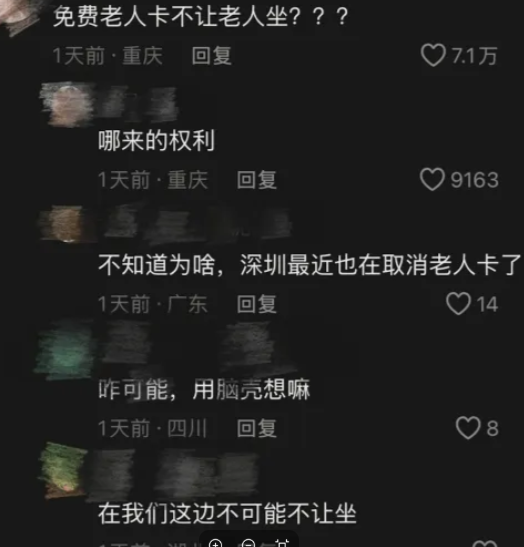The image size is (524, 547).
Task: Reply to the 用脑壳想嘛 comment from 四川
Action: 257,428
